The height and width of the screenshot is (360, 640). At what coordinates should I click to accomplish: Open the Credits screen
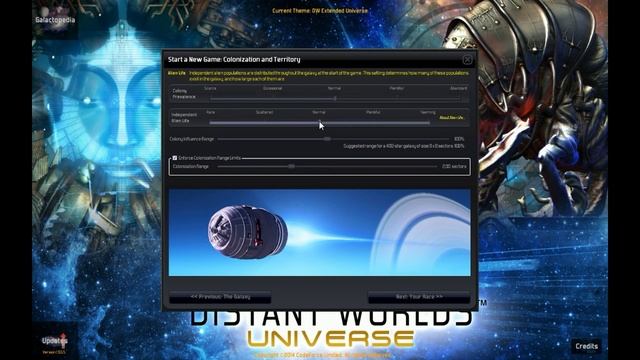coord(587,346)
